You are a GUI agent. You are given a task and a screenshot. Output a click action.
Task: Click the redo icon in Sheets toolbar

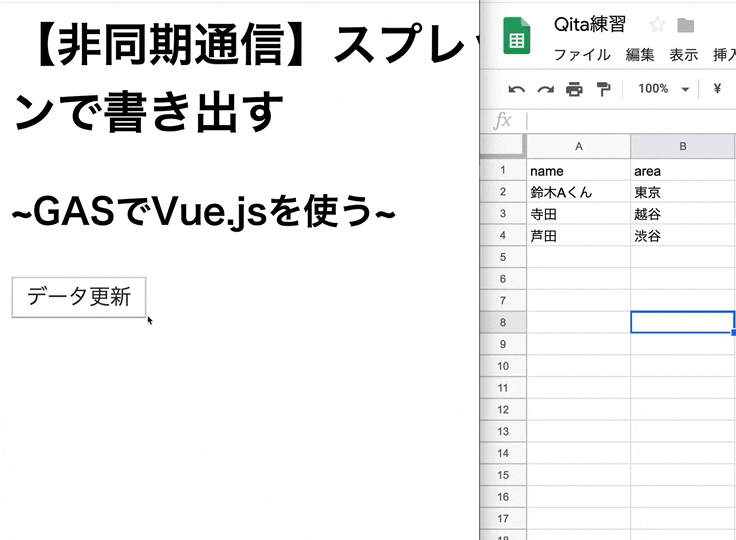(545, 89)
